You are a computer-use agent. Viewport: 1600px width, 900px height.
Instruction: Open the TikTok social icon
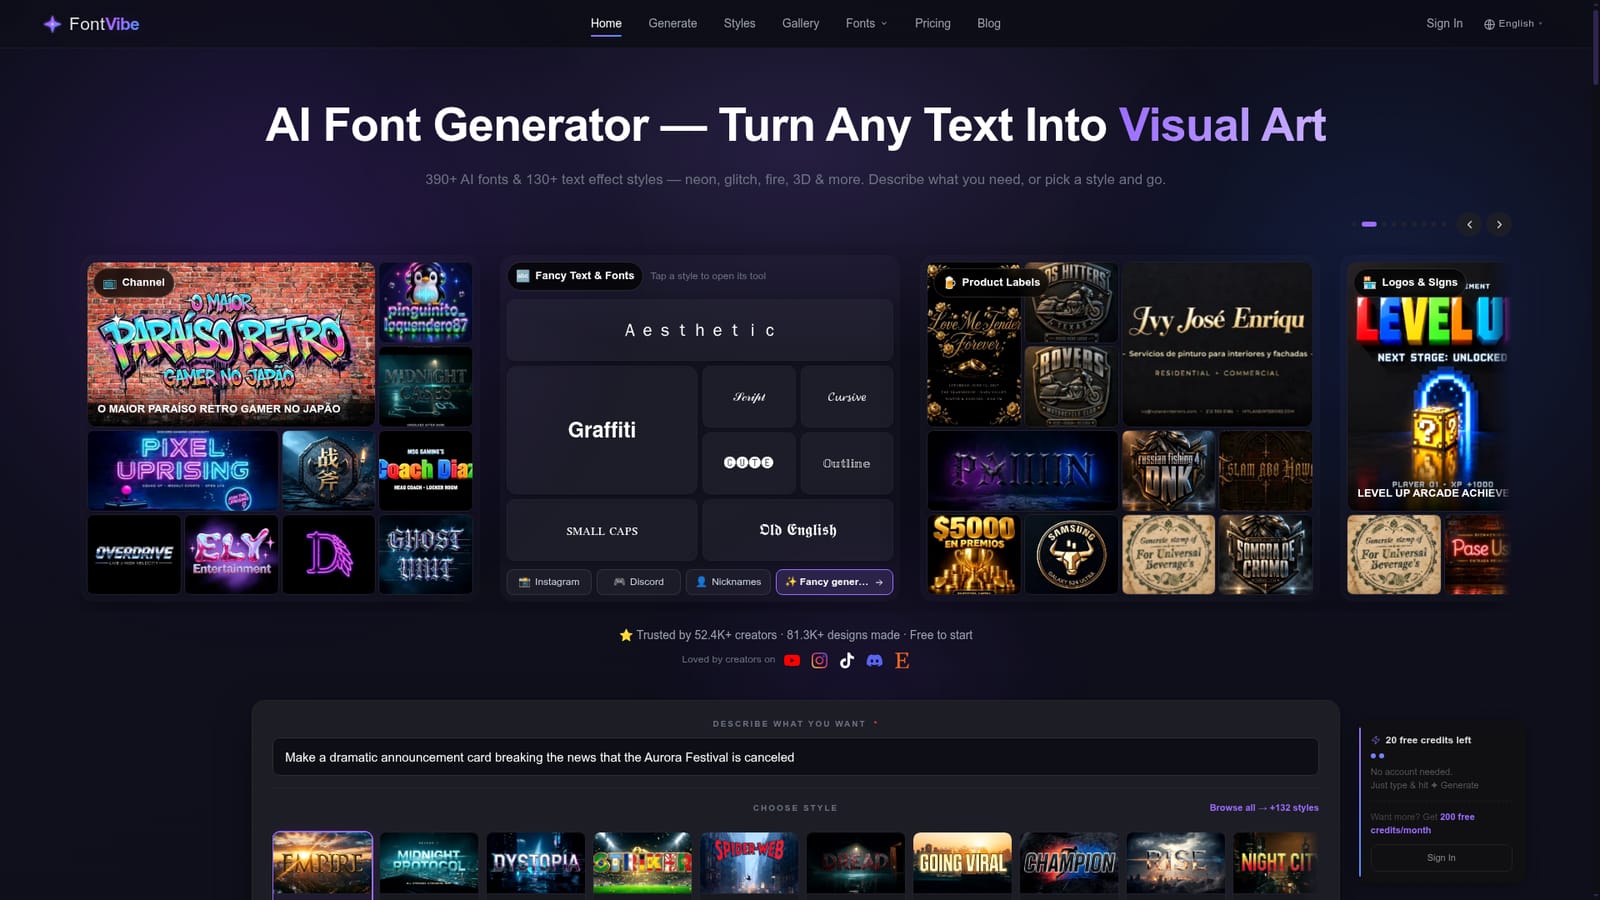tap(847, 660)
